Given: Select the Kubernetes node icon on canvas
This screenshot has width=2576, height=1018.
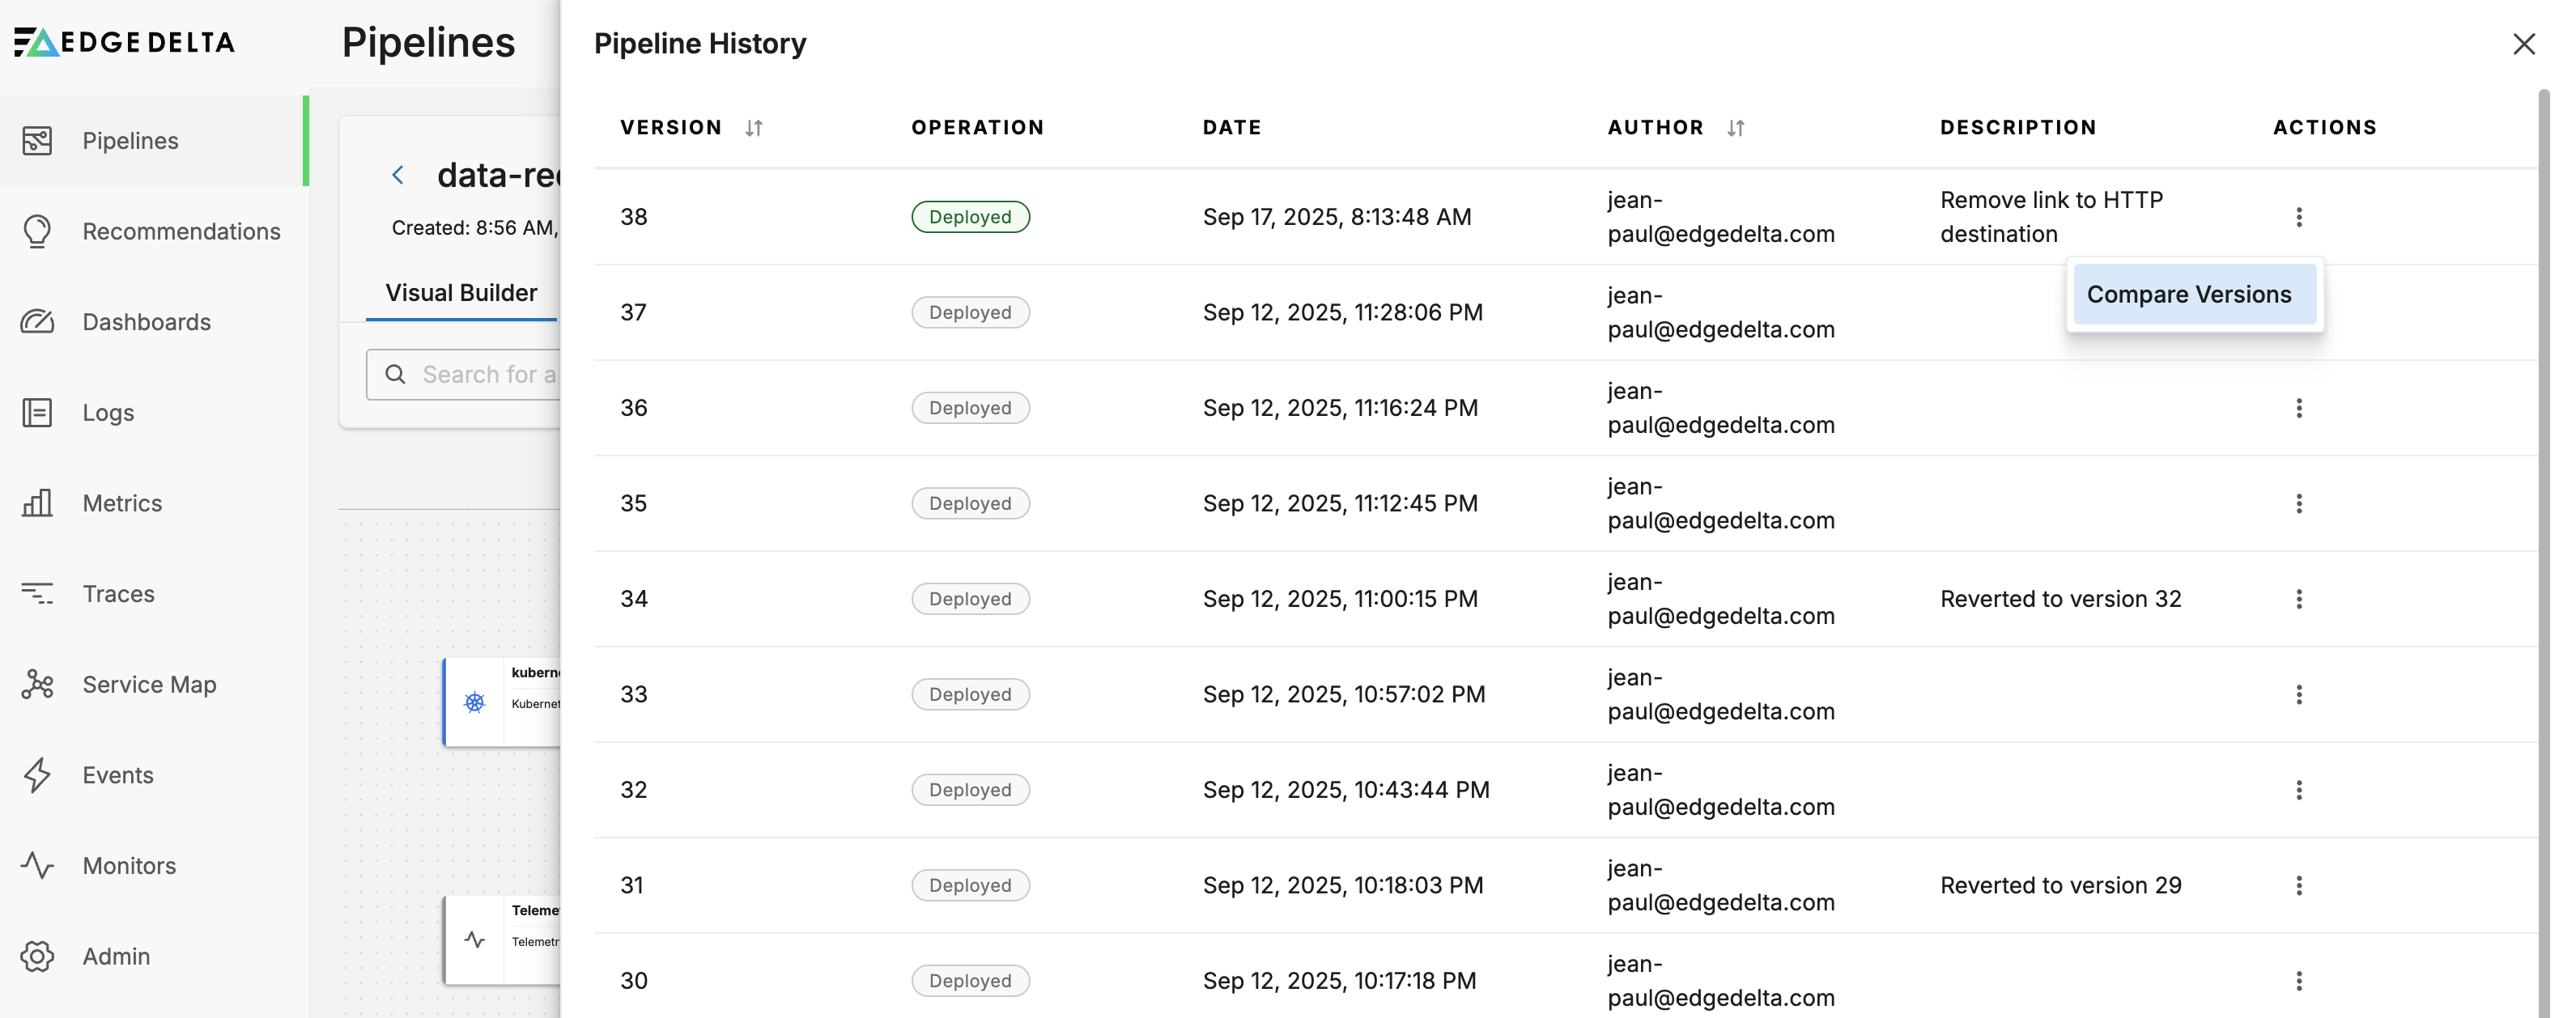Looking at the screenshot, I should click(x=475, y=702).
